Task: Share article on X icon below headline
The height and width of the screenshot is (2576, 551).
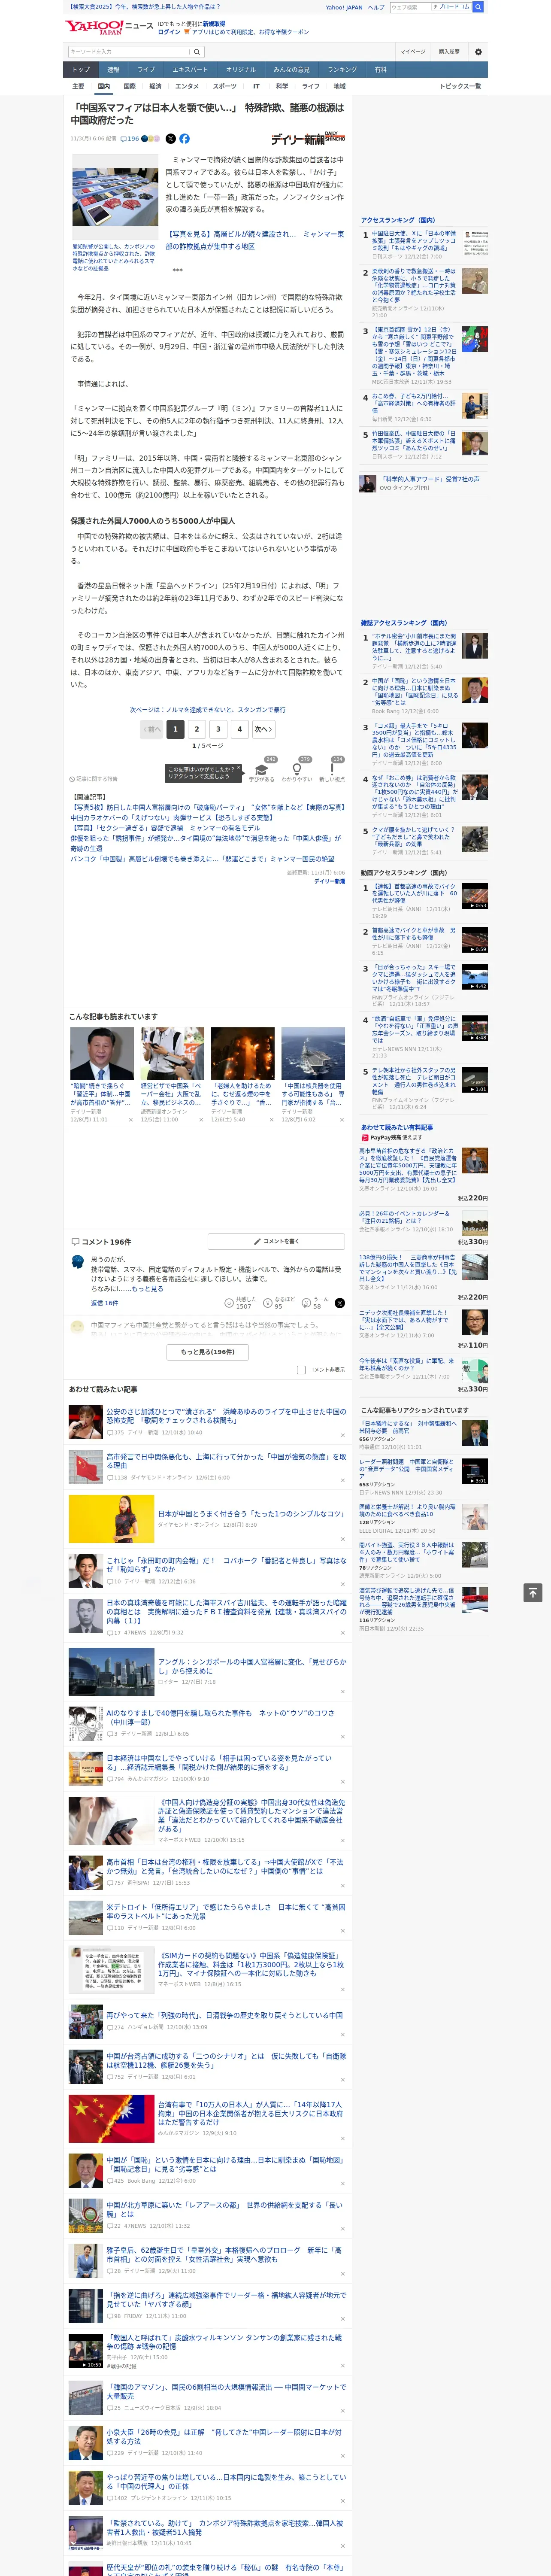Action: 170,139
